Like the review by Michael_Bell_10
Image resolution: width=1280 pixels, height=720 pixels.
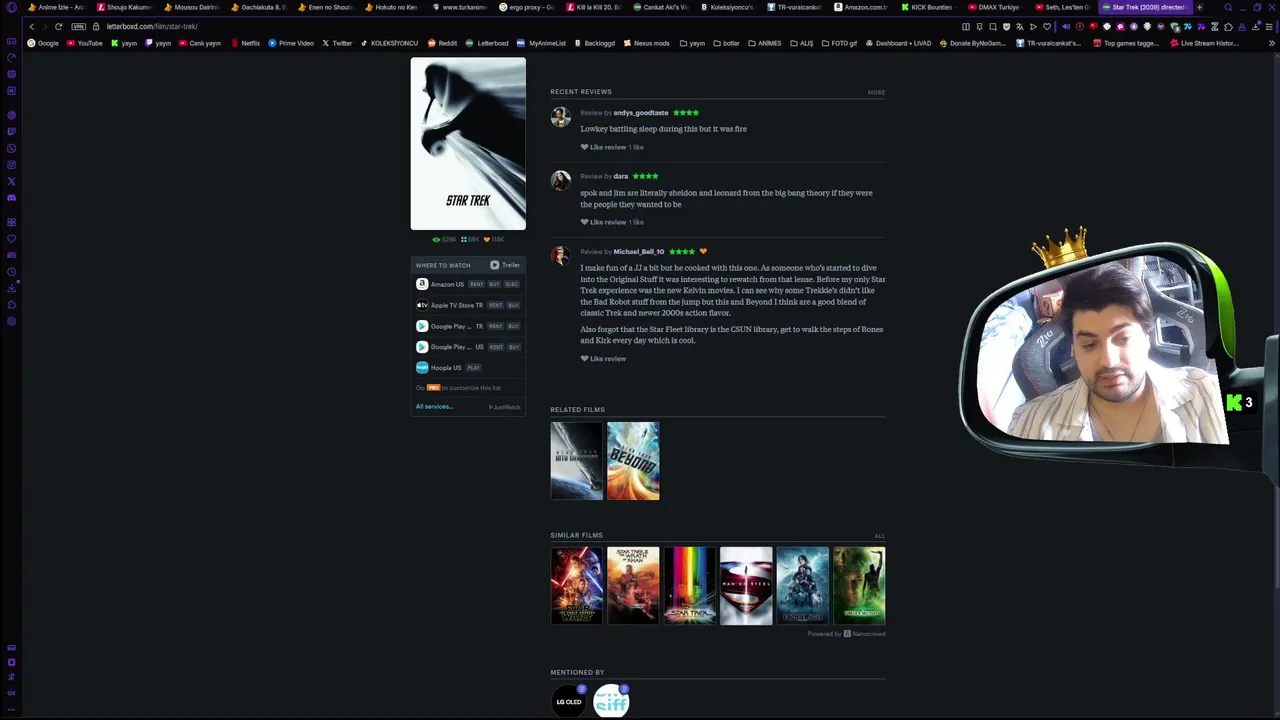click(x=603, y=359)
